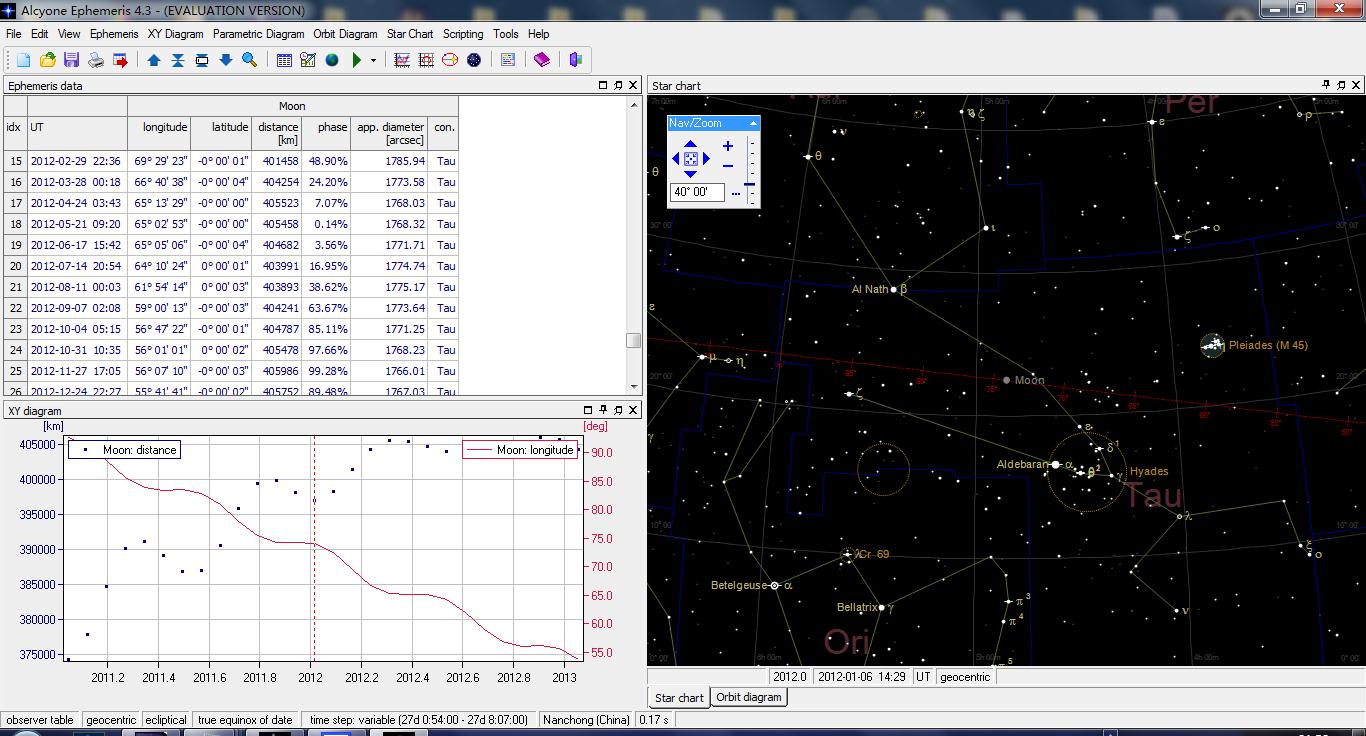Click the blue down arrow toolbar icon
1366x736 pixels.
click(225, 60)
